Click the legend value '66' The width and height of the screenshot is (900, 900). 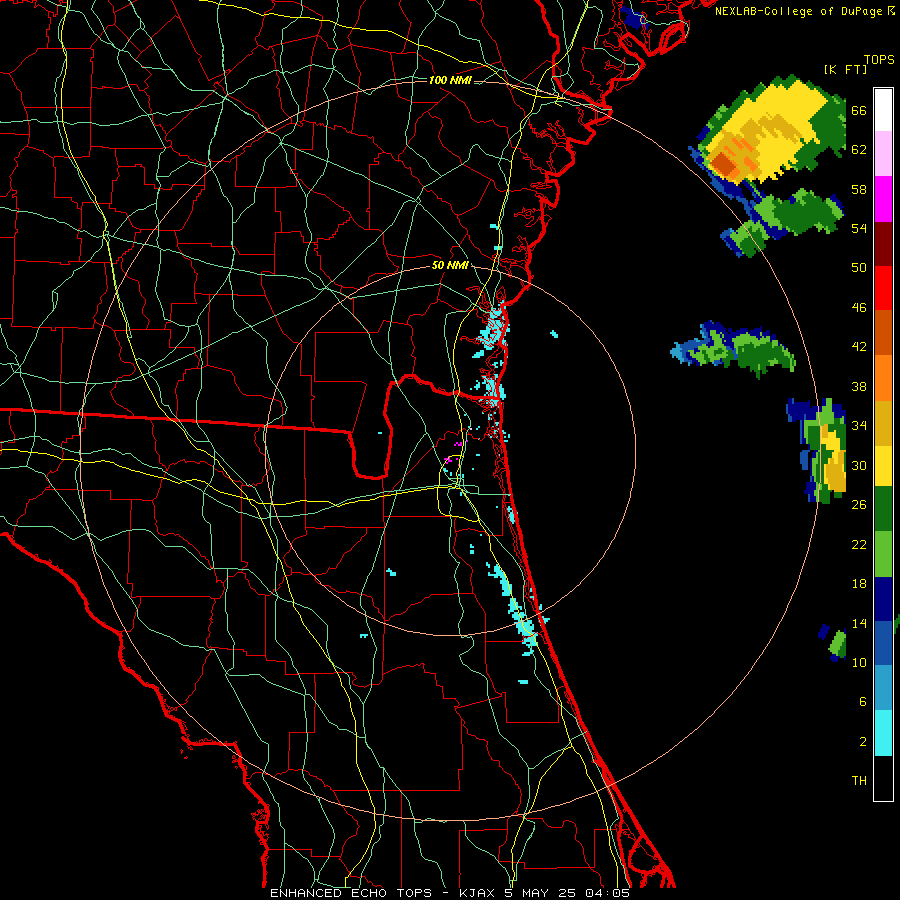[859, 110]
